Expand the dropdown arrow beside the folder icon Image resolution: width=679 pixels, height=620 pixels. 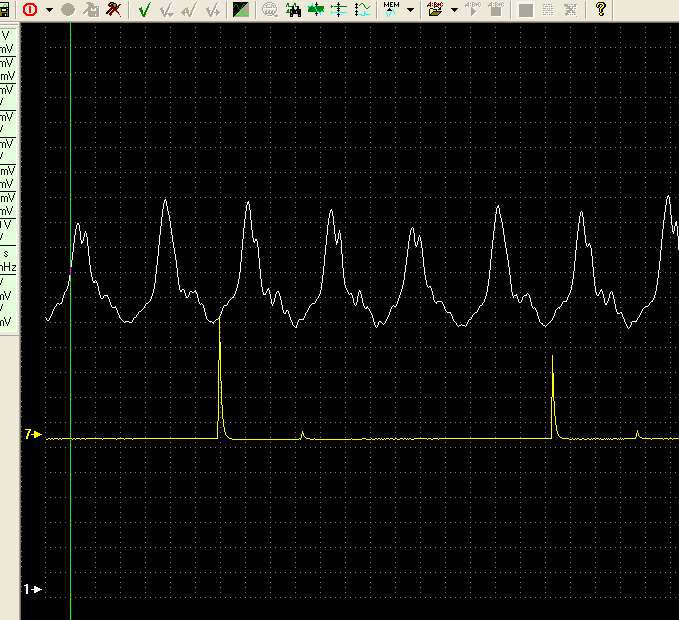click(x=454, y=10)
